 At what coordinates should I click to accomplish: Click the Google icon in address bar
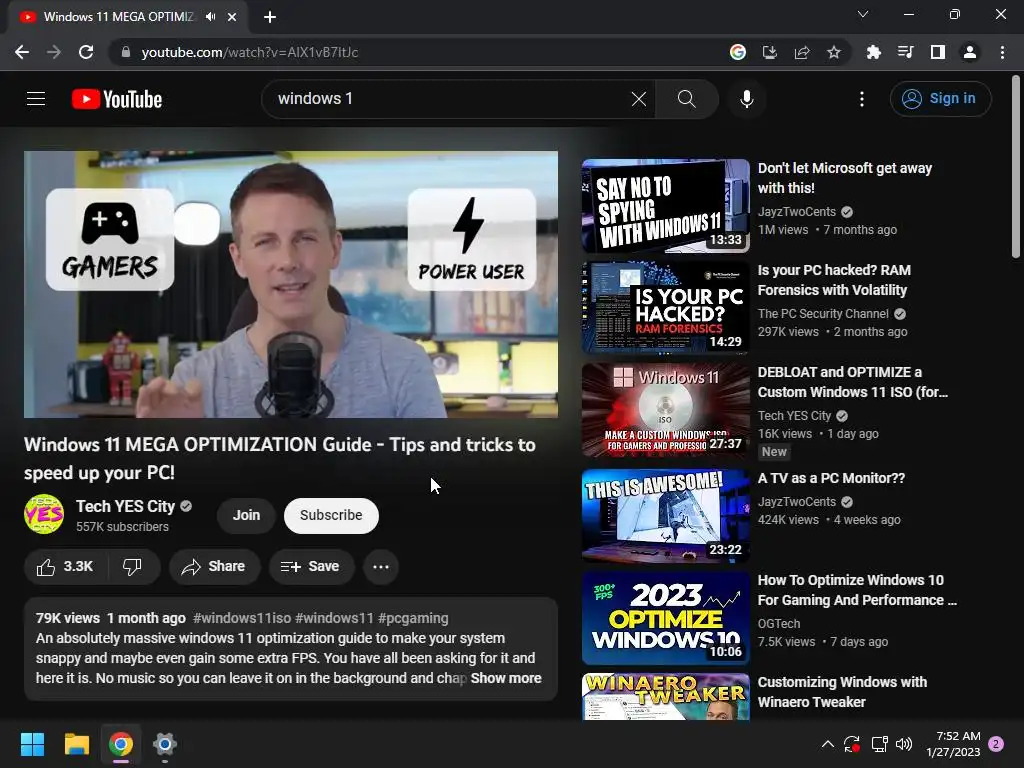point(738,52)
